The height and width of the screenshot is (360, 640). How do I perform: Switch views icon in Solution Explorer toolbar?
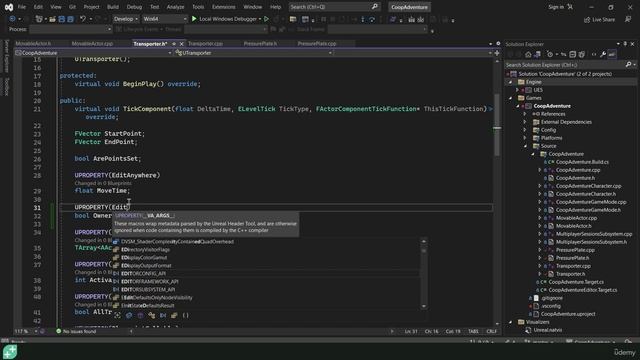pos(537,54)
